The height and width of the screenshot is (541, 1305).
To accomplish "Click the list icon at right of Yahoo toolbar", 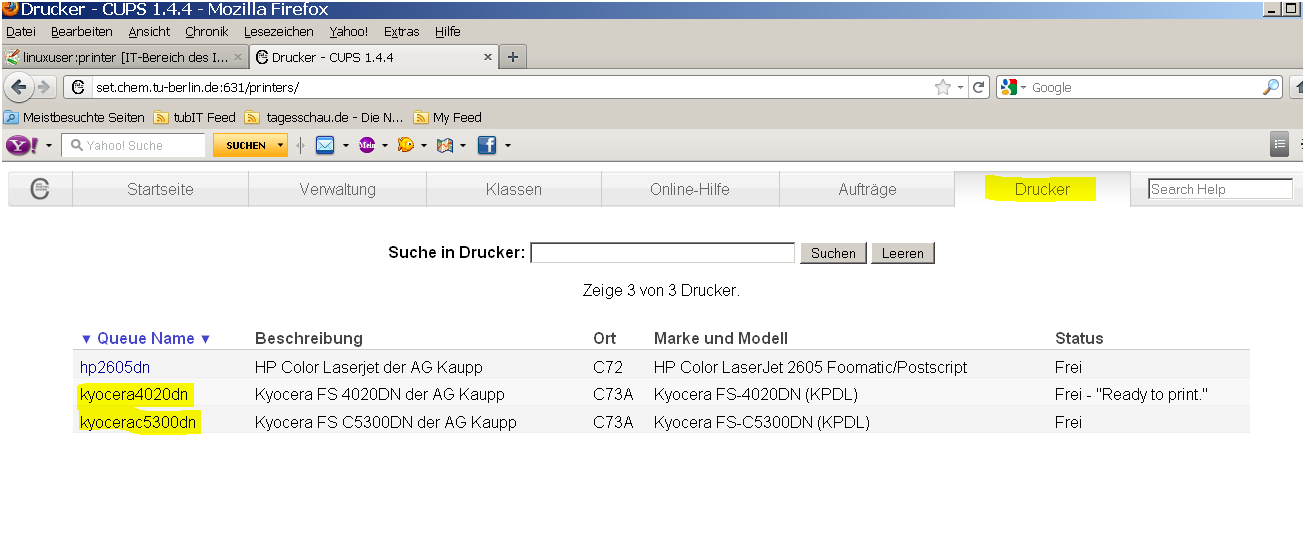I will pyautogui.click(x=1280, y=144).
